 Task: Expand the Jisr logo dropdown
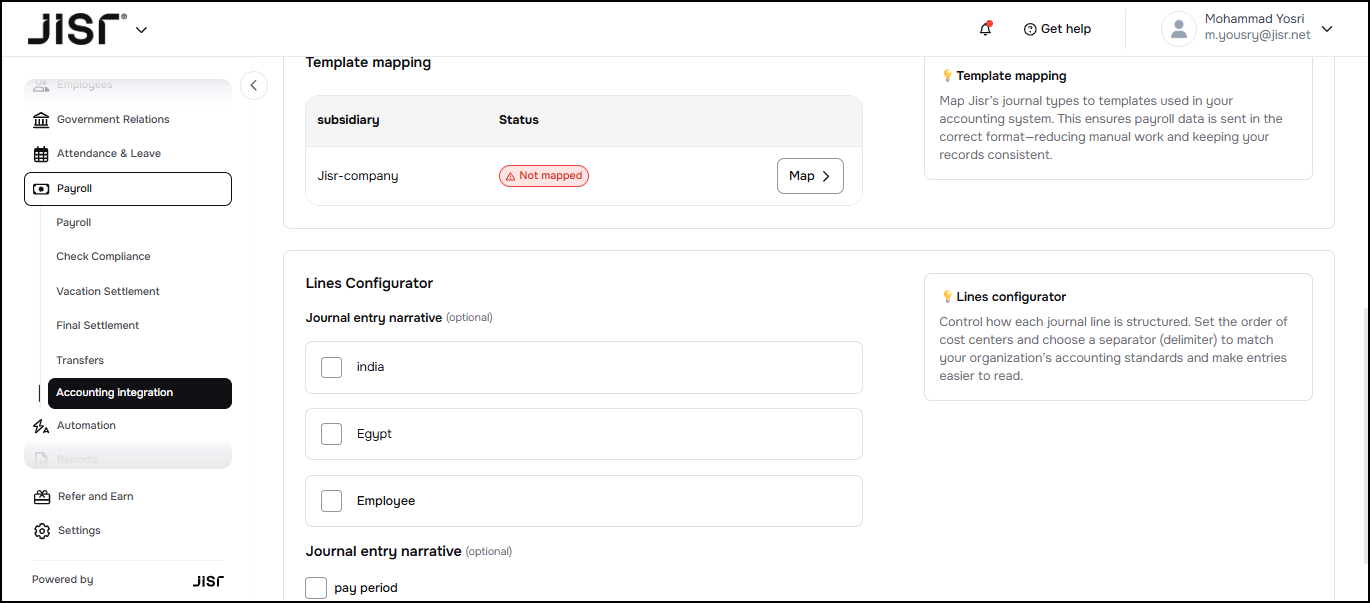point(141,30)
